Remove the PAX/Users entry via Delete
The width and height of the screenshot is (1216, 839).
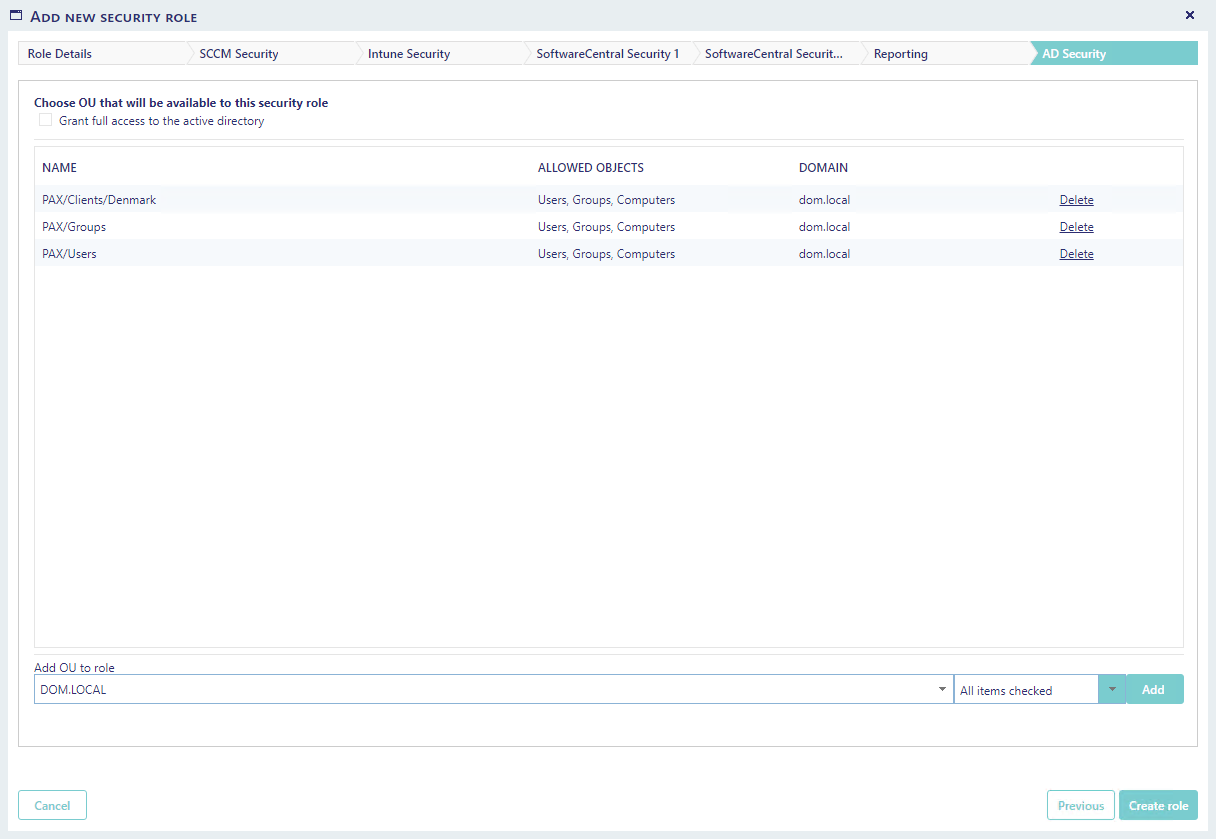point(1076,254)
